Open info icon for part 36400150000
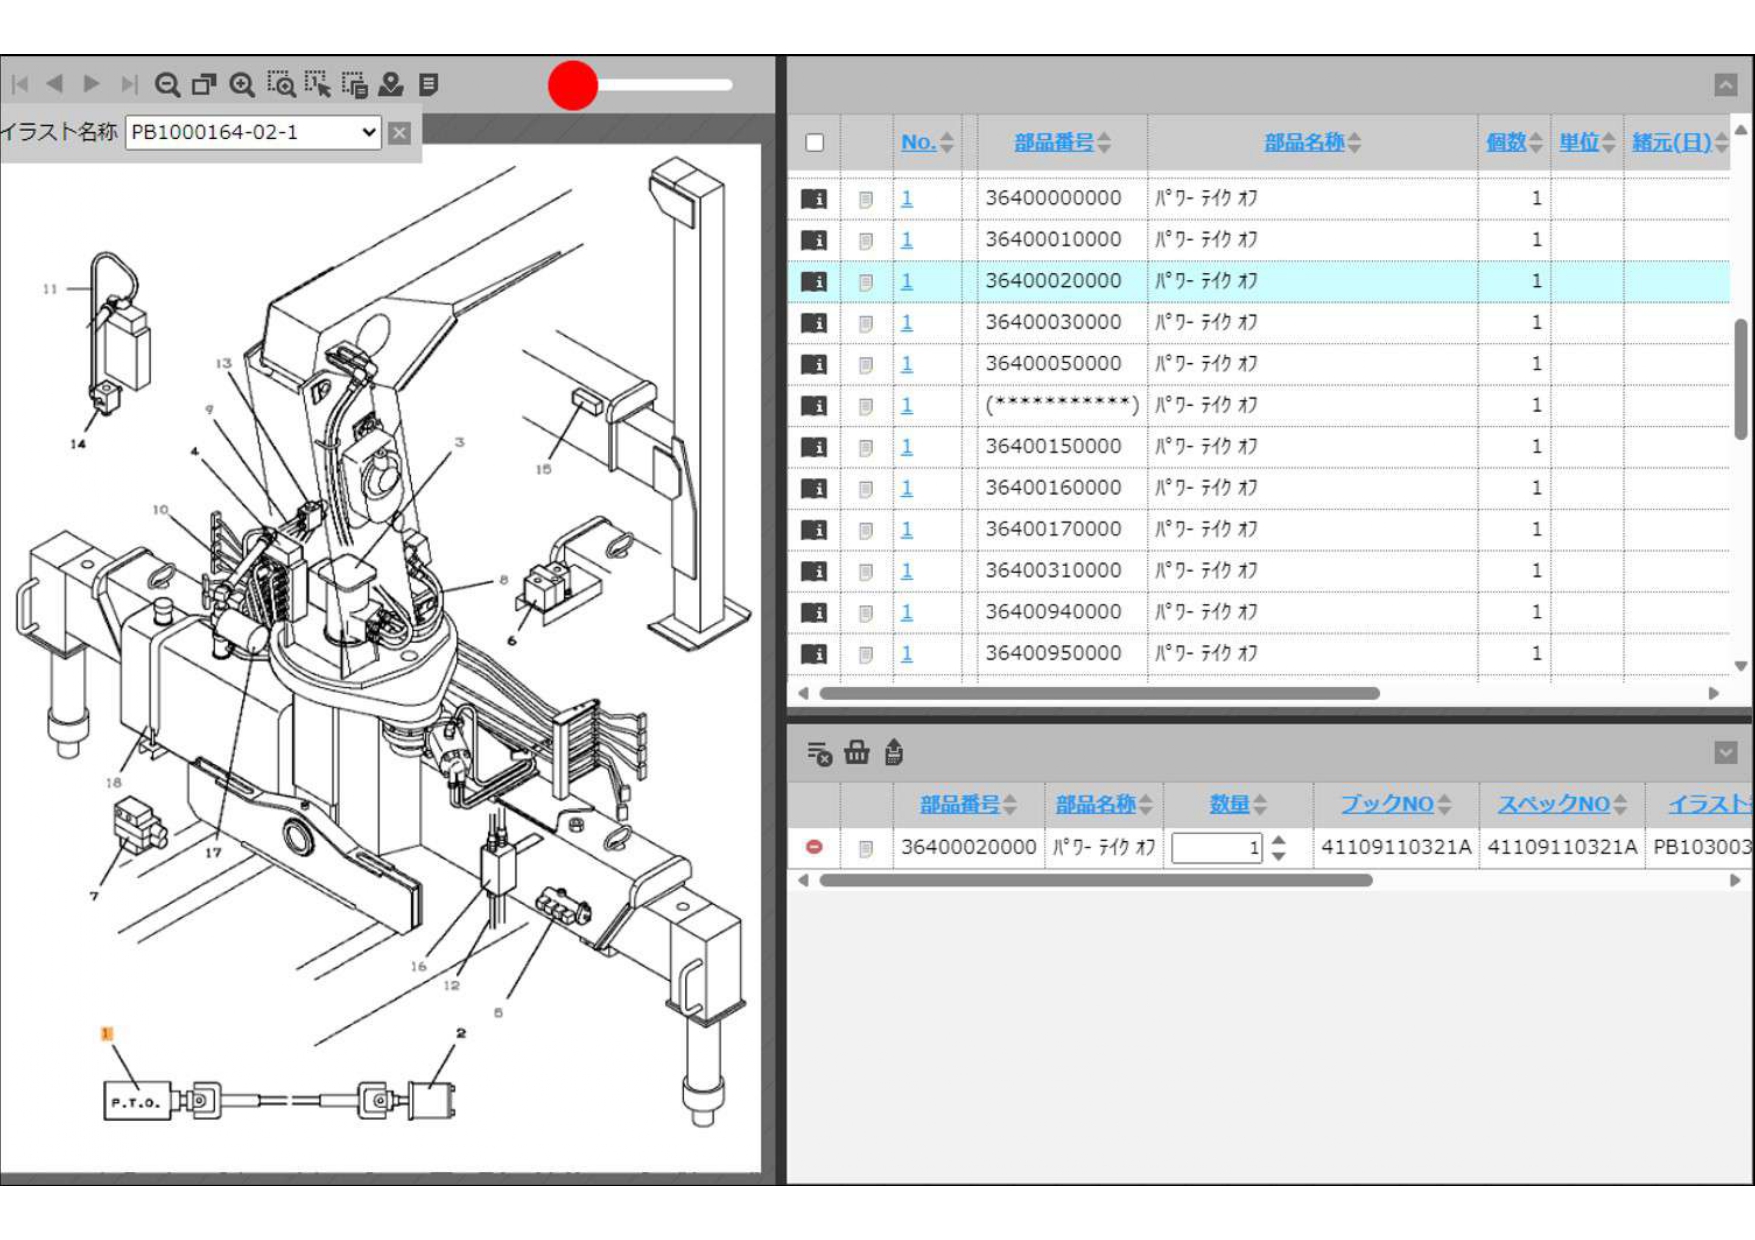Viewport: 1755px width, 1240px height. click(x=814, y=447)
